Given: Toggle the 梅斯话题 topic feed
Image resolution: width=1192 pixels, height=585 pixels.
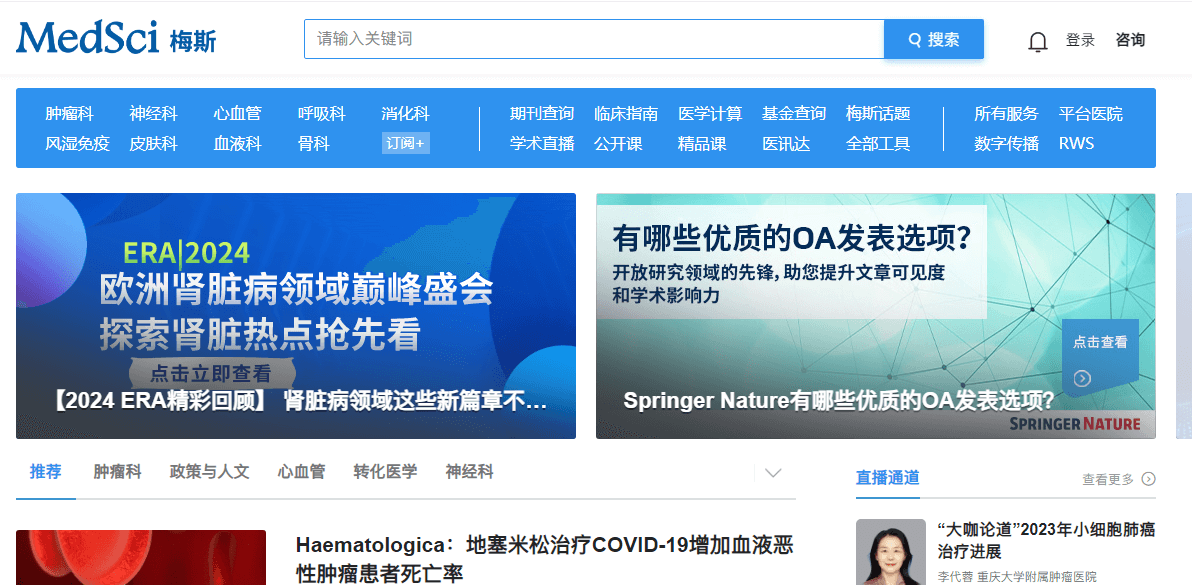Looking at the screenshot, I should (878, 114).
